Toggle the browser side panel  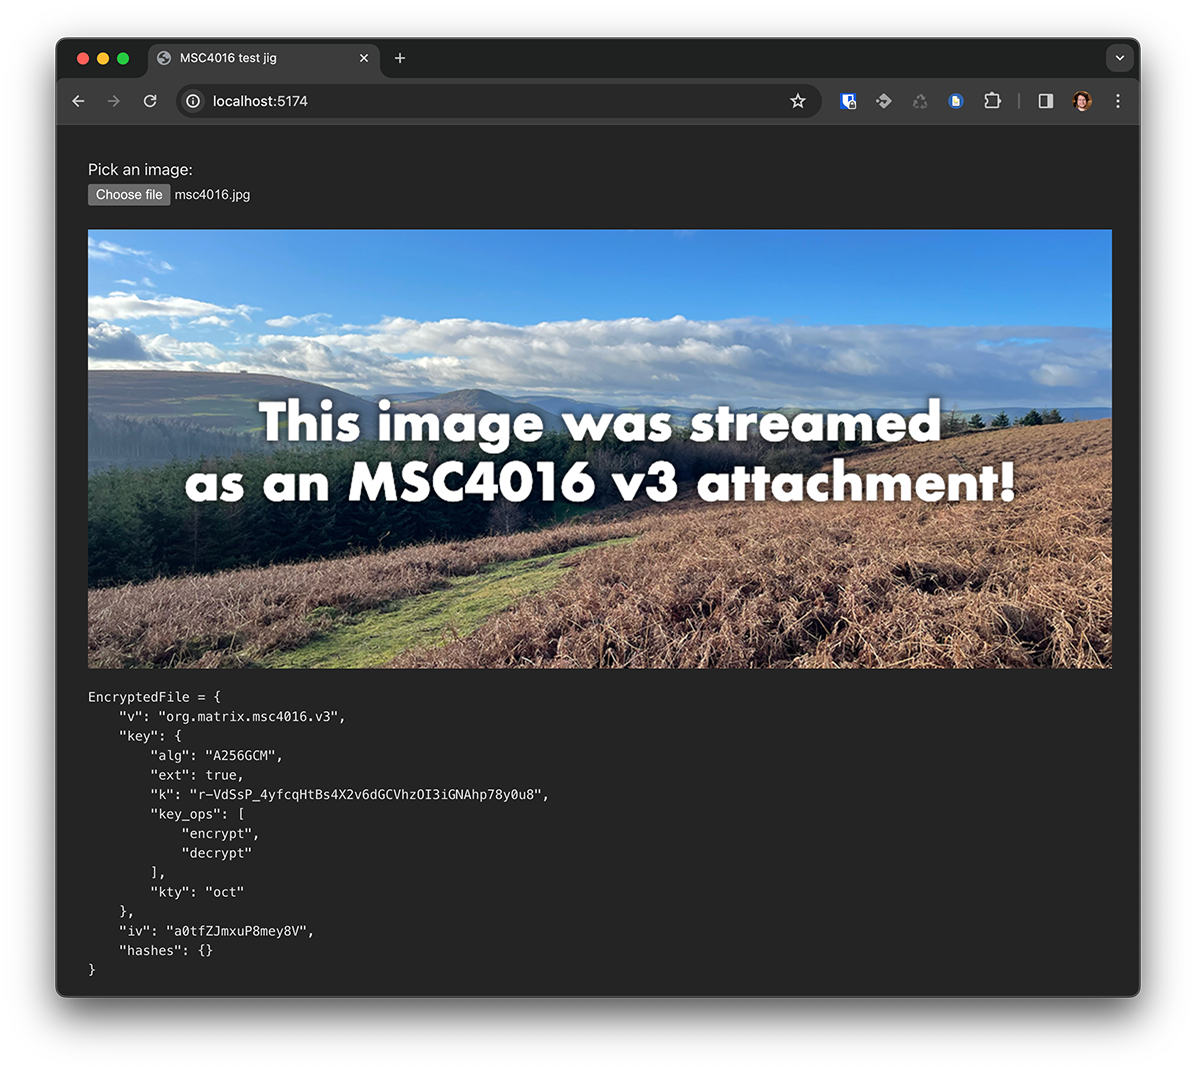1046,101
